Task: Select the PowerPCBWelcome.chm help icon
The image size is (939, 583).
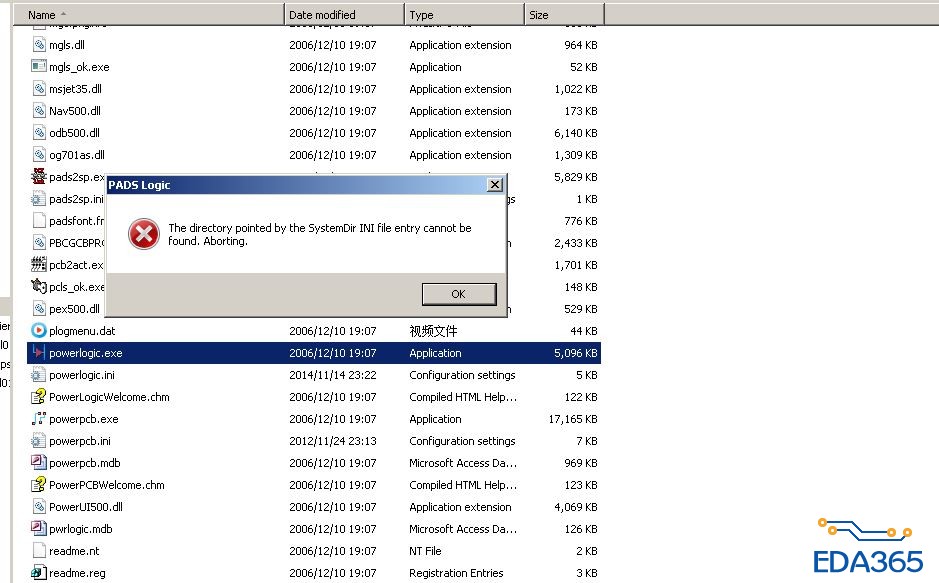Action: 39,485
